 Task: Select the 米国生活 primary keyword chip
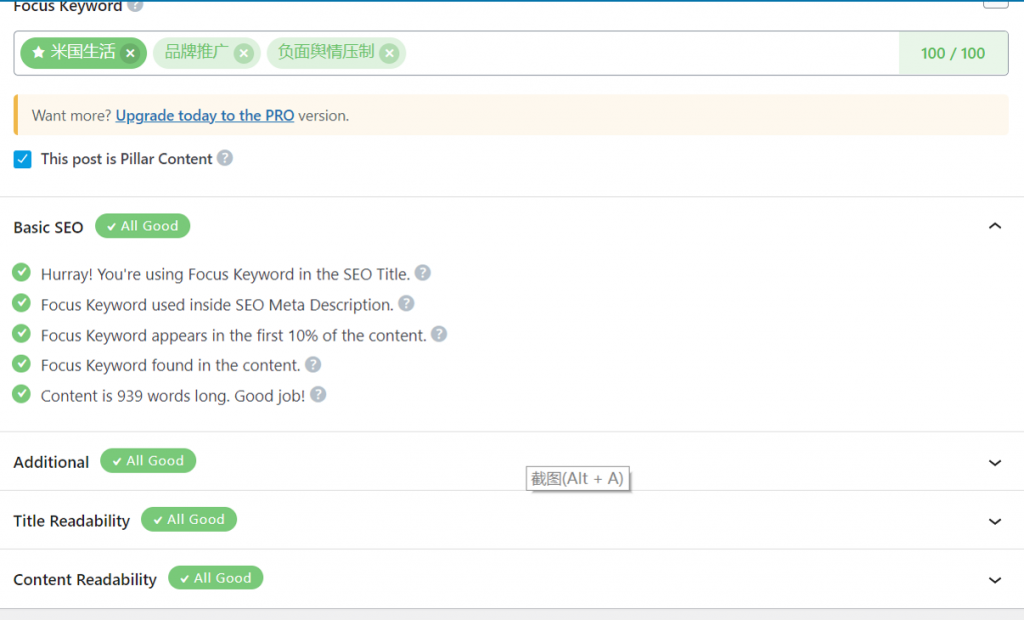pos(83,53)
